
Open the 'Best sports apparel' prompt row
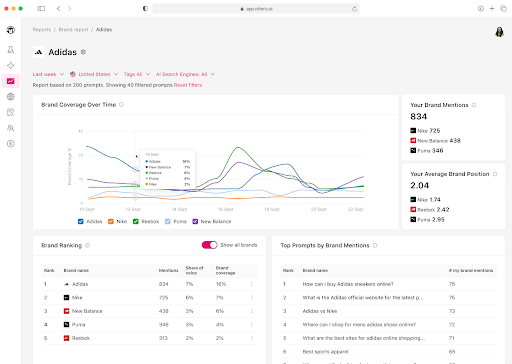(x=389, y=352)
